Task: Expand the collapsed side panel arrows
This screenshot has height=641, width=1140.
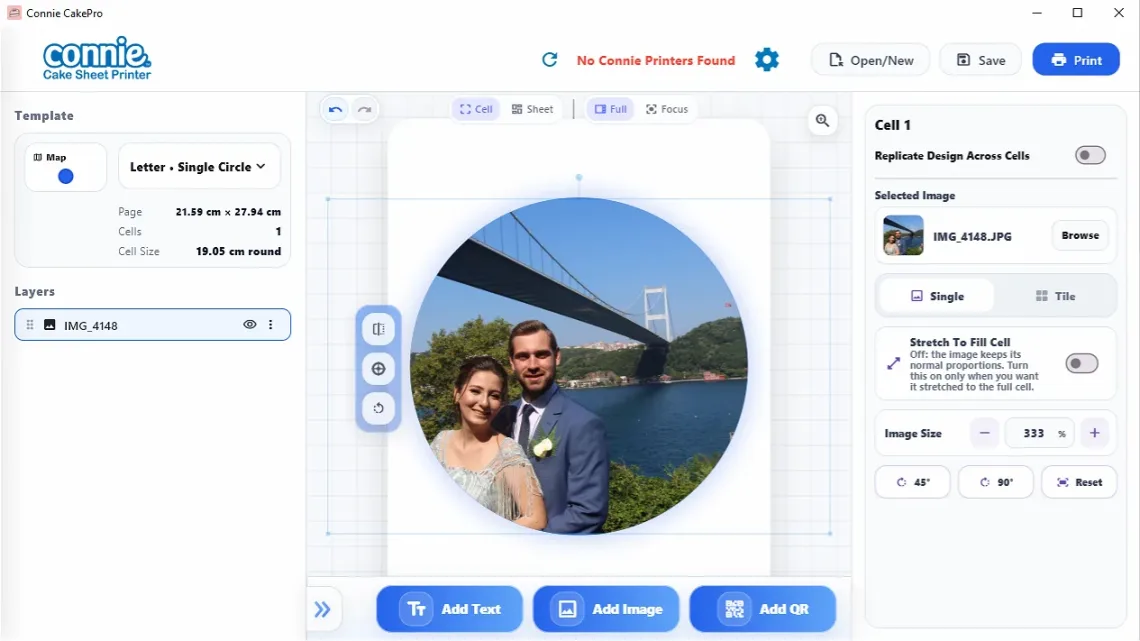Action: [322, 609]
